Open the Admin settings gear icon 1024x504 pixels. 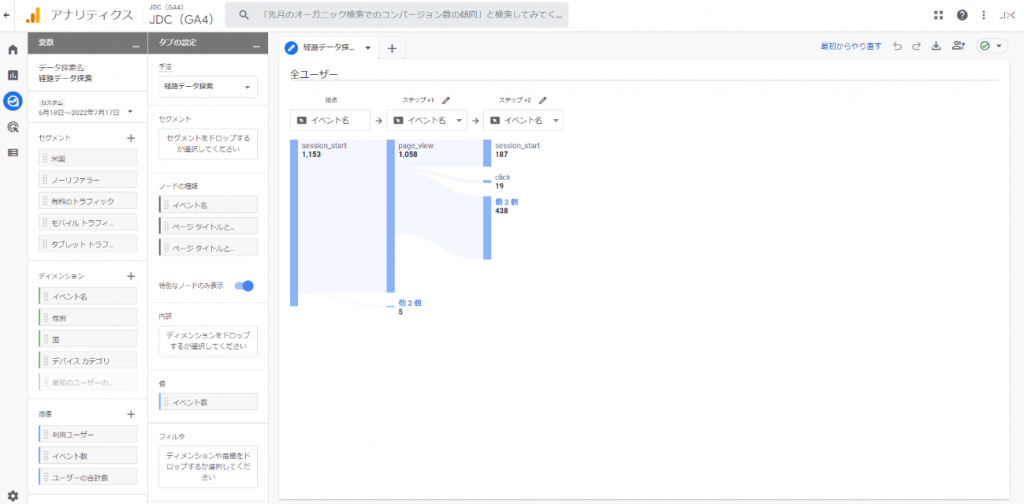click(x=12, y=496)
